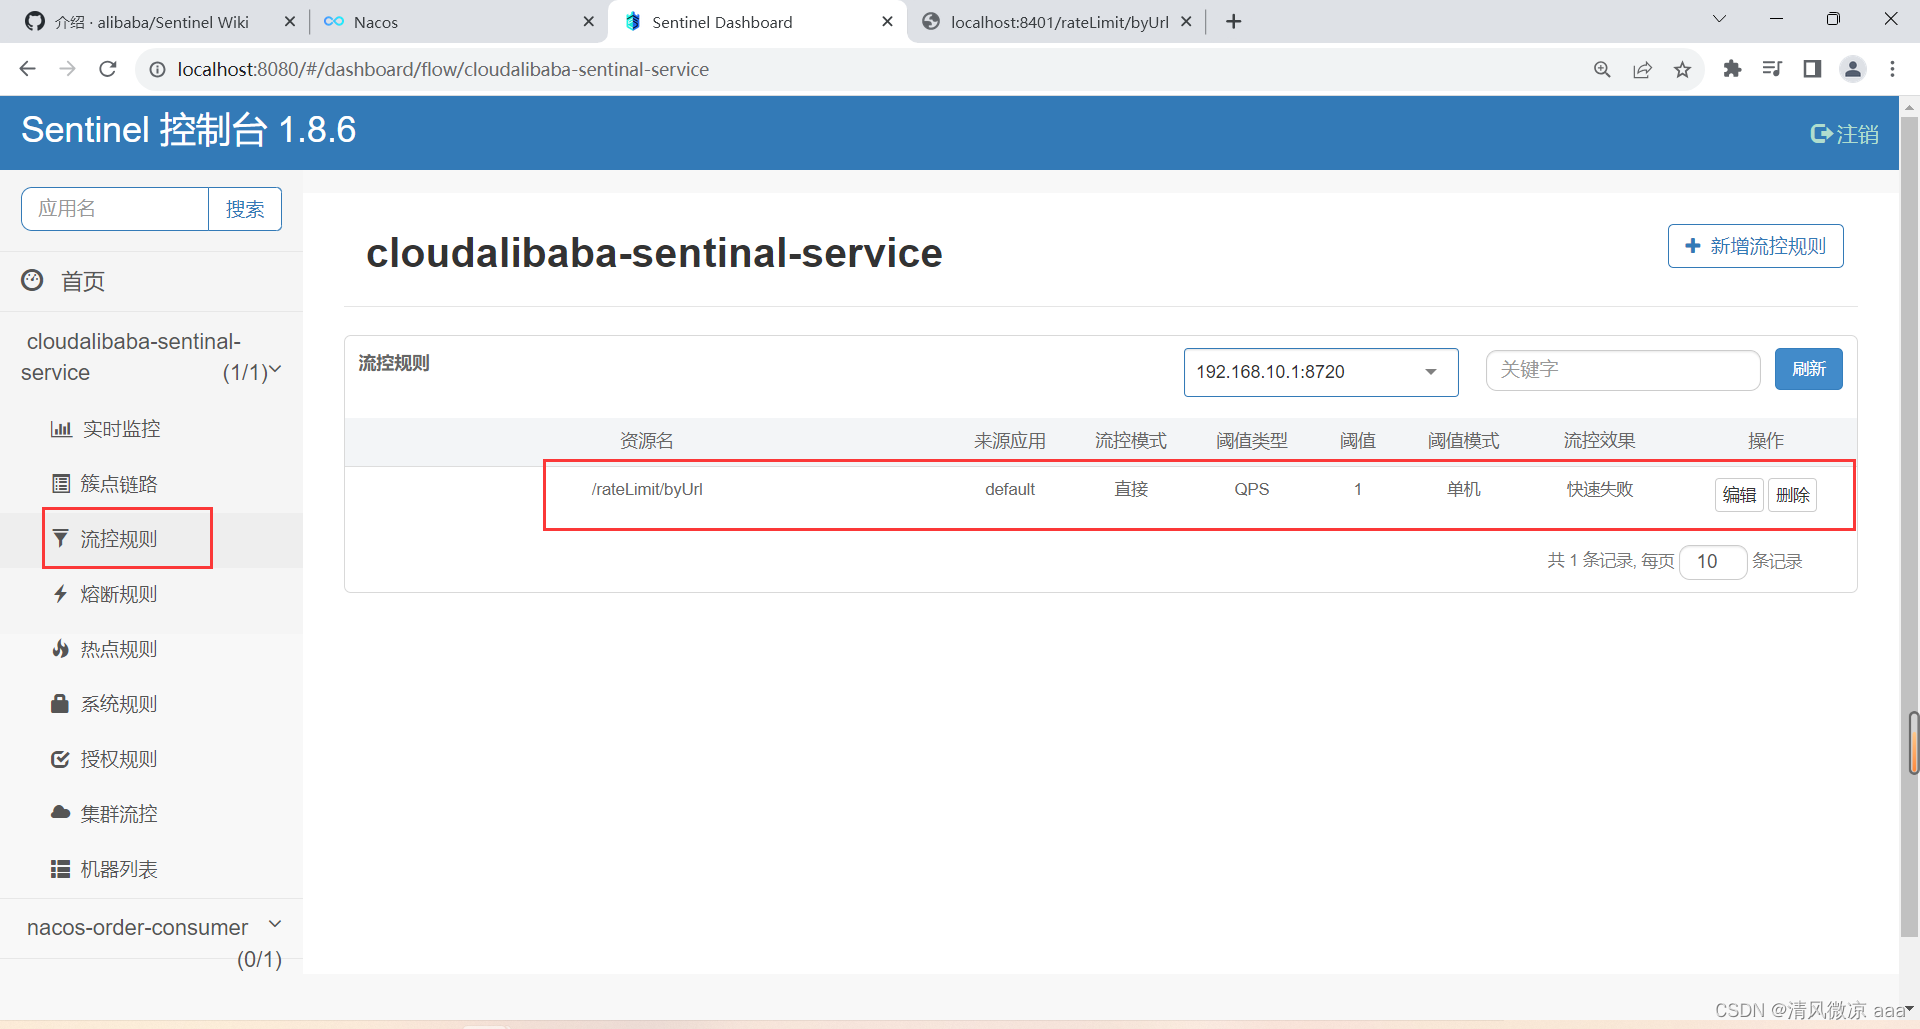Open the tab search chevron in title bar

[1719, 19]
